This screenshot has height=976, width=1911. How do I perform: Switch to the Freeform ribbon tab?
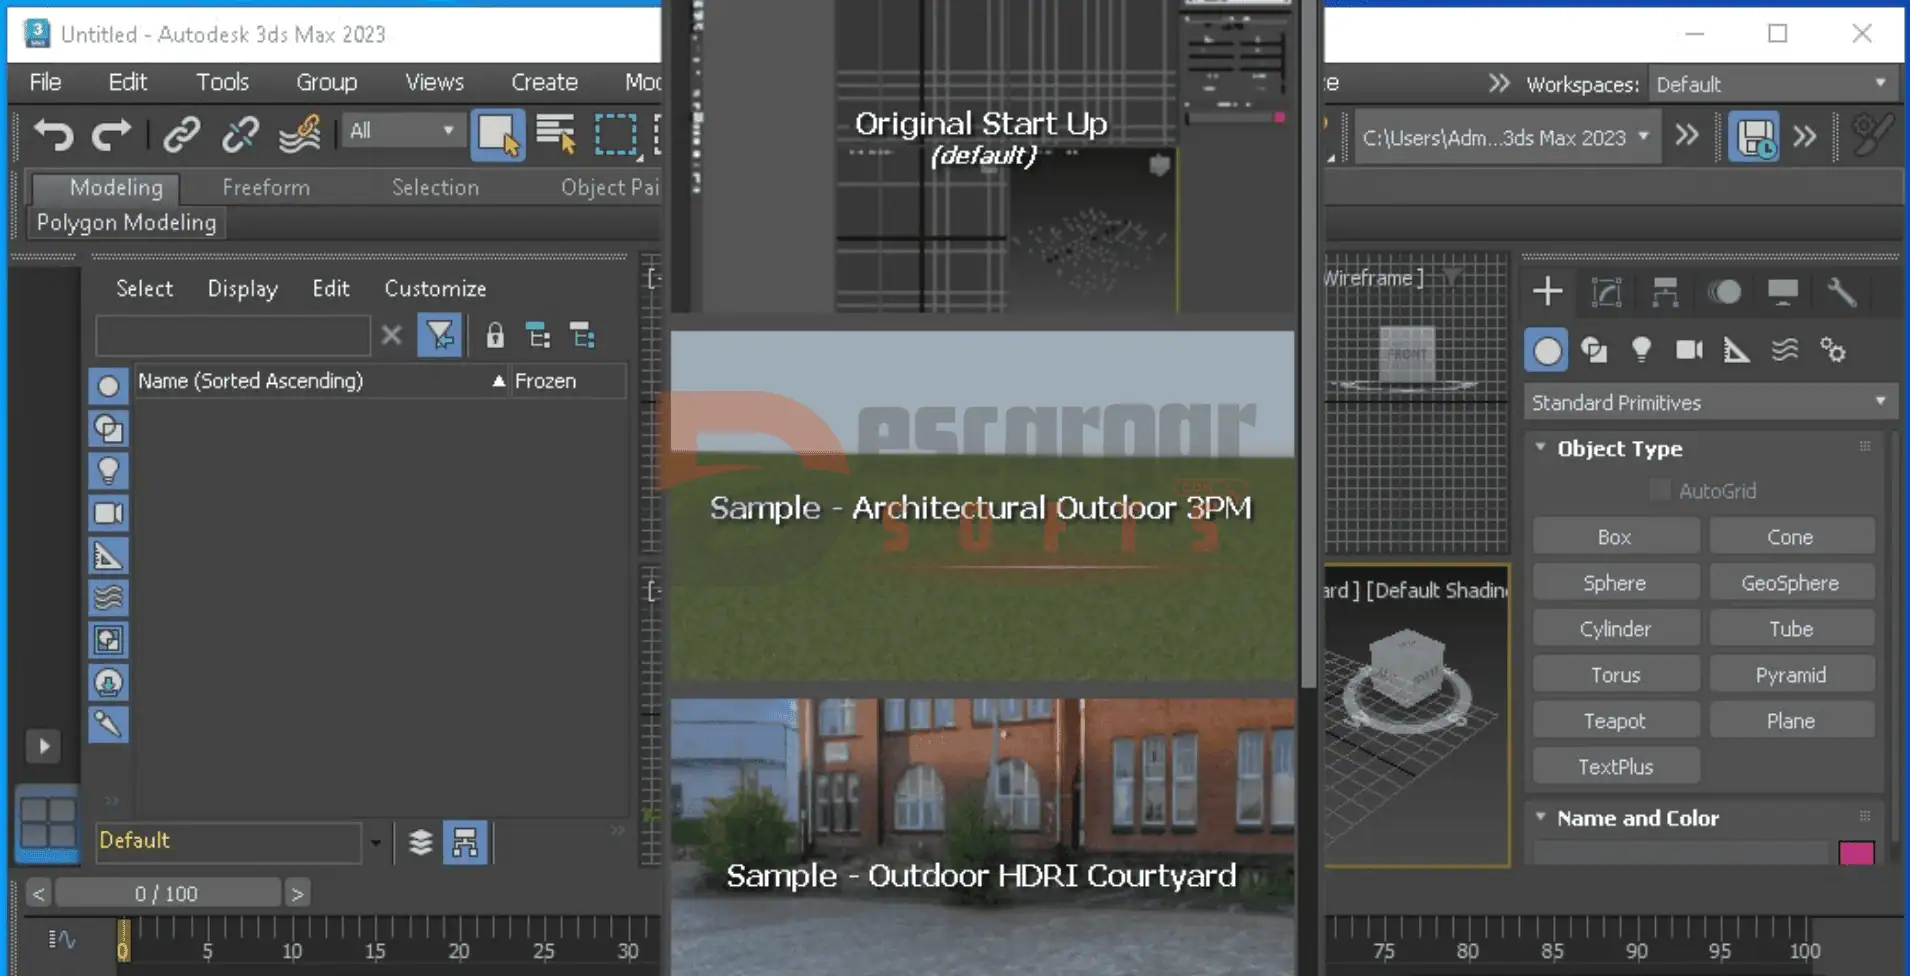point(266,187)
